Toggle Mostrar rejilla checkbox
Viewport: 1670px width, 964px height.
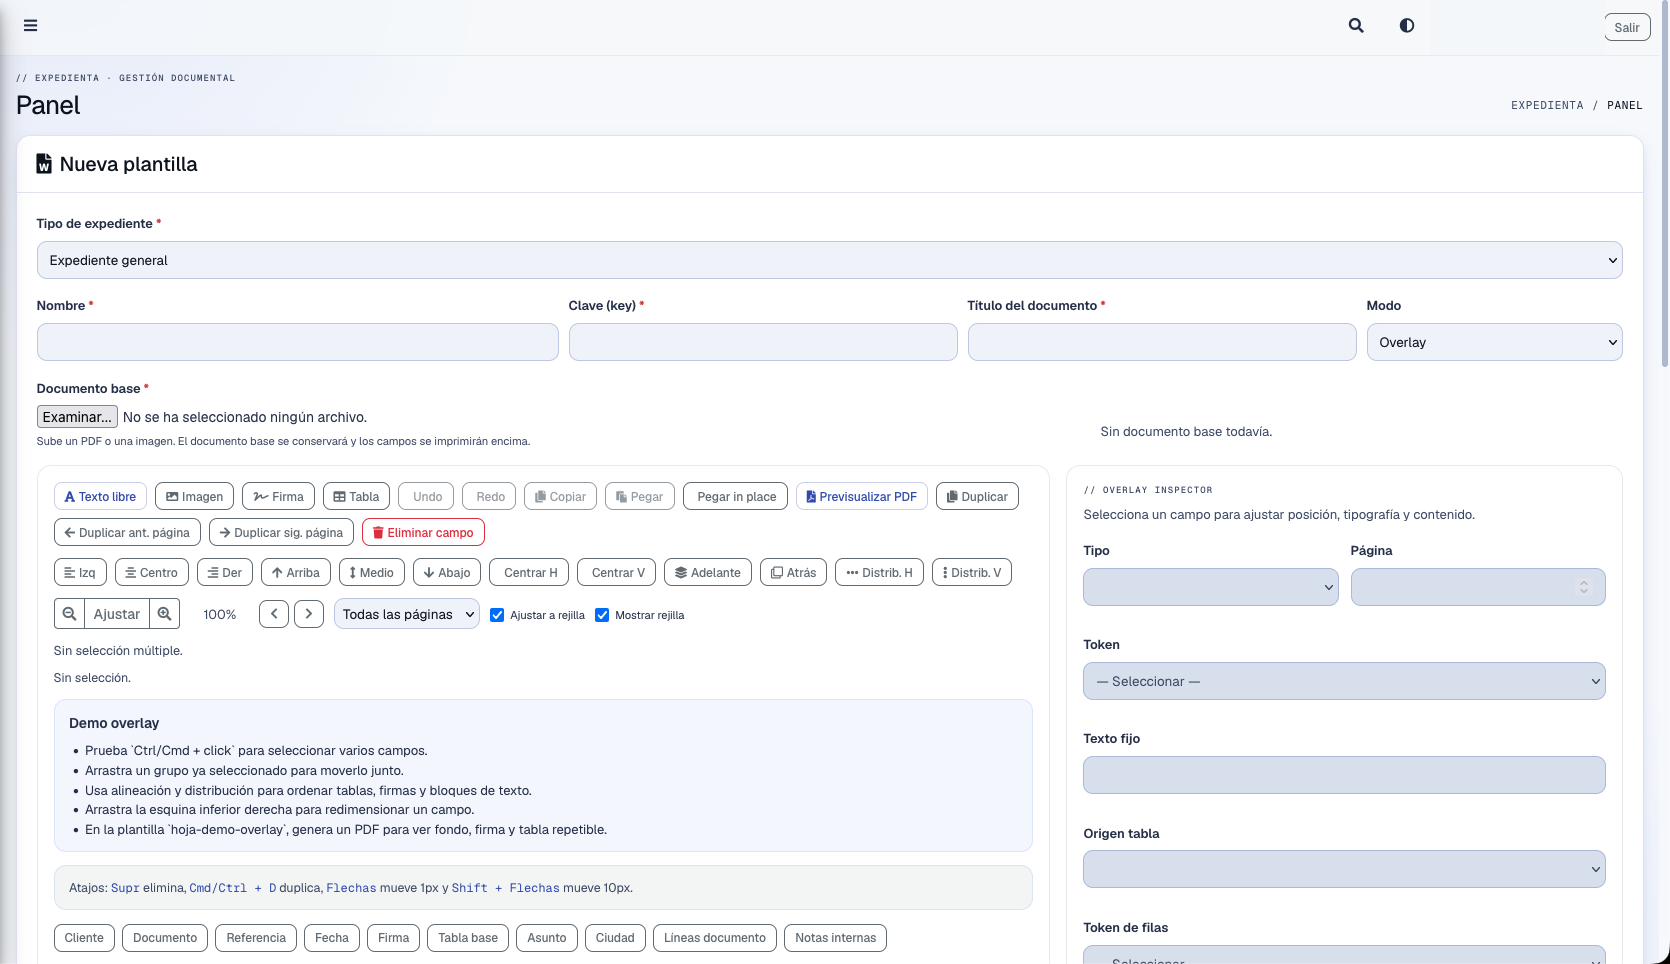pyautogui.click(x=602, y=615)
